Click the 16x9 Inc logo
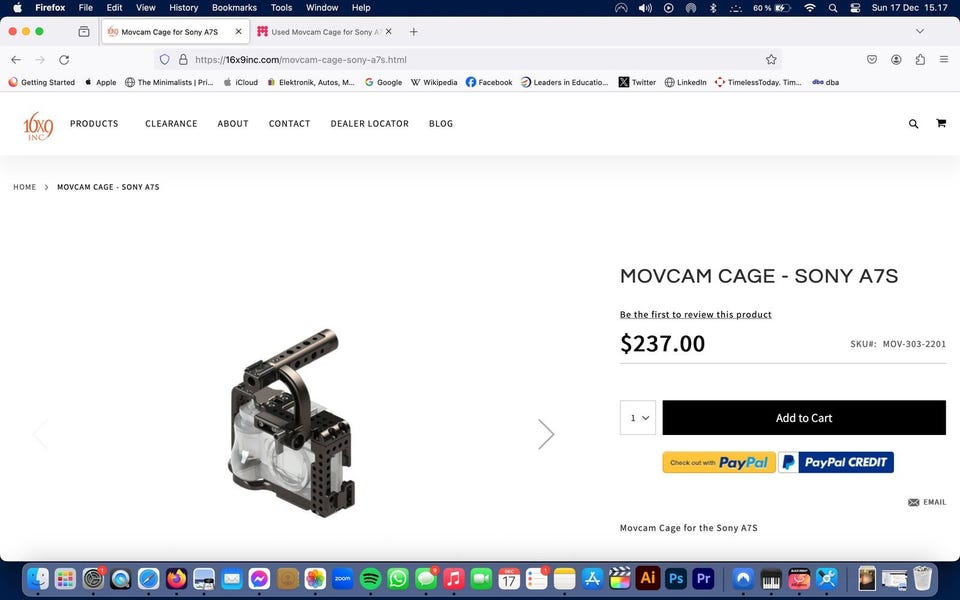Screen dimensions: 960x600 (38, 126)
